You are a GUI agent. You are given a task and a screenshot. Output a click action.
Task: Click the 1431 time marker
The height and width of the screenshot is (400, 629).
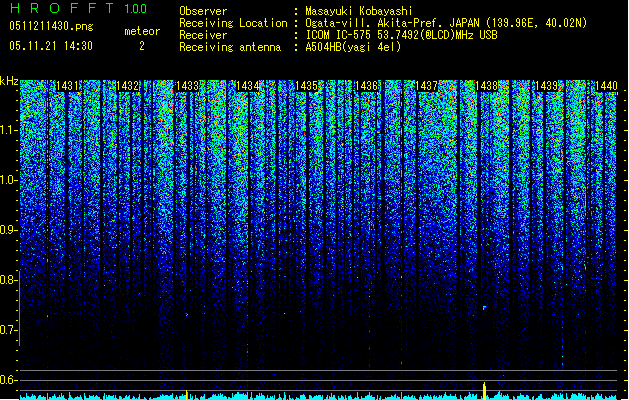[x=67, y=86]
